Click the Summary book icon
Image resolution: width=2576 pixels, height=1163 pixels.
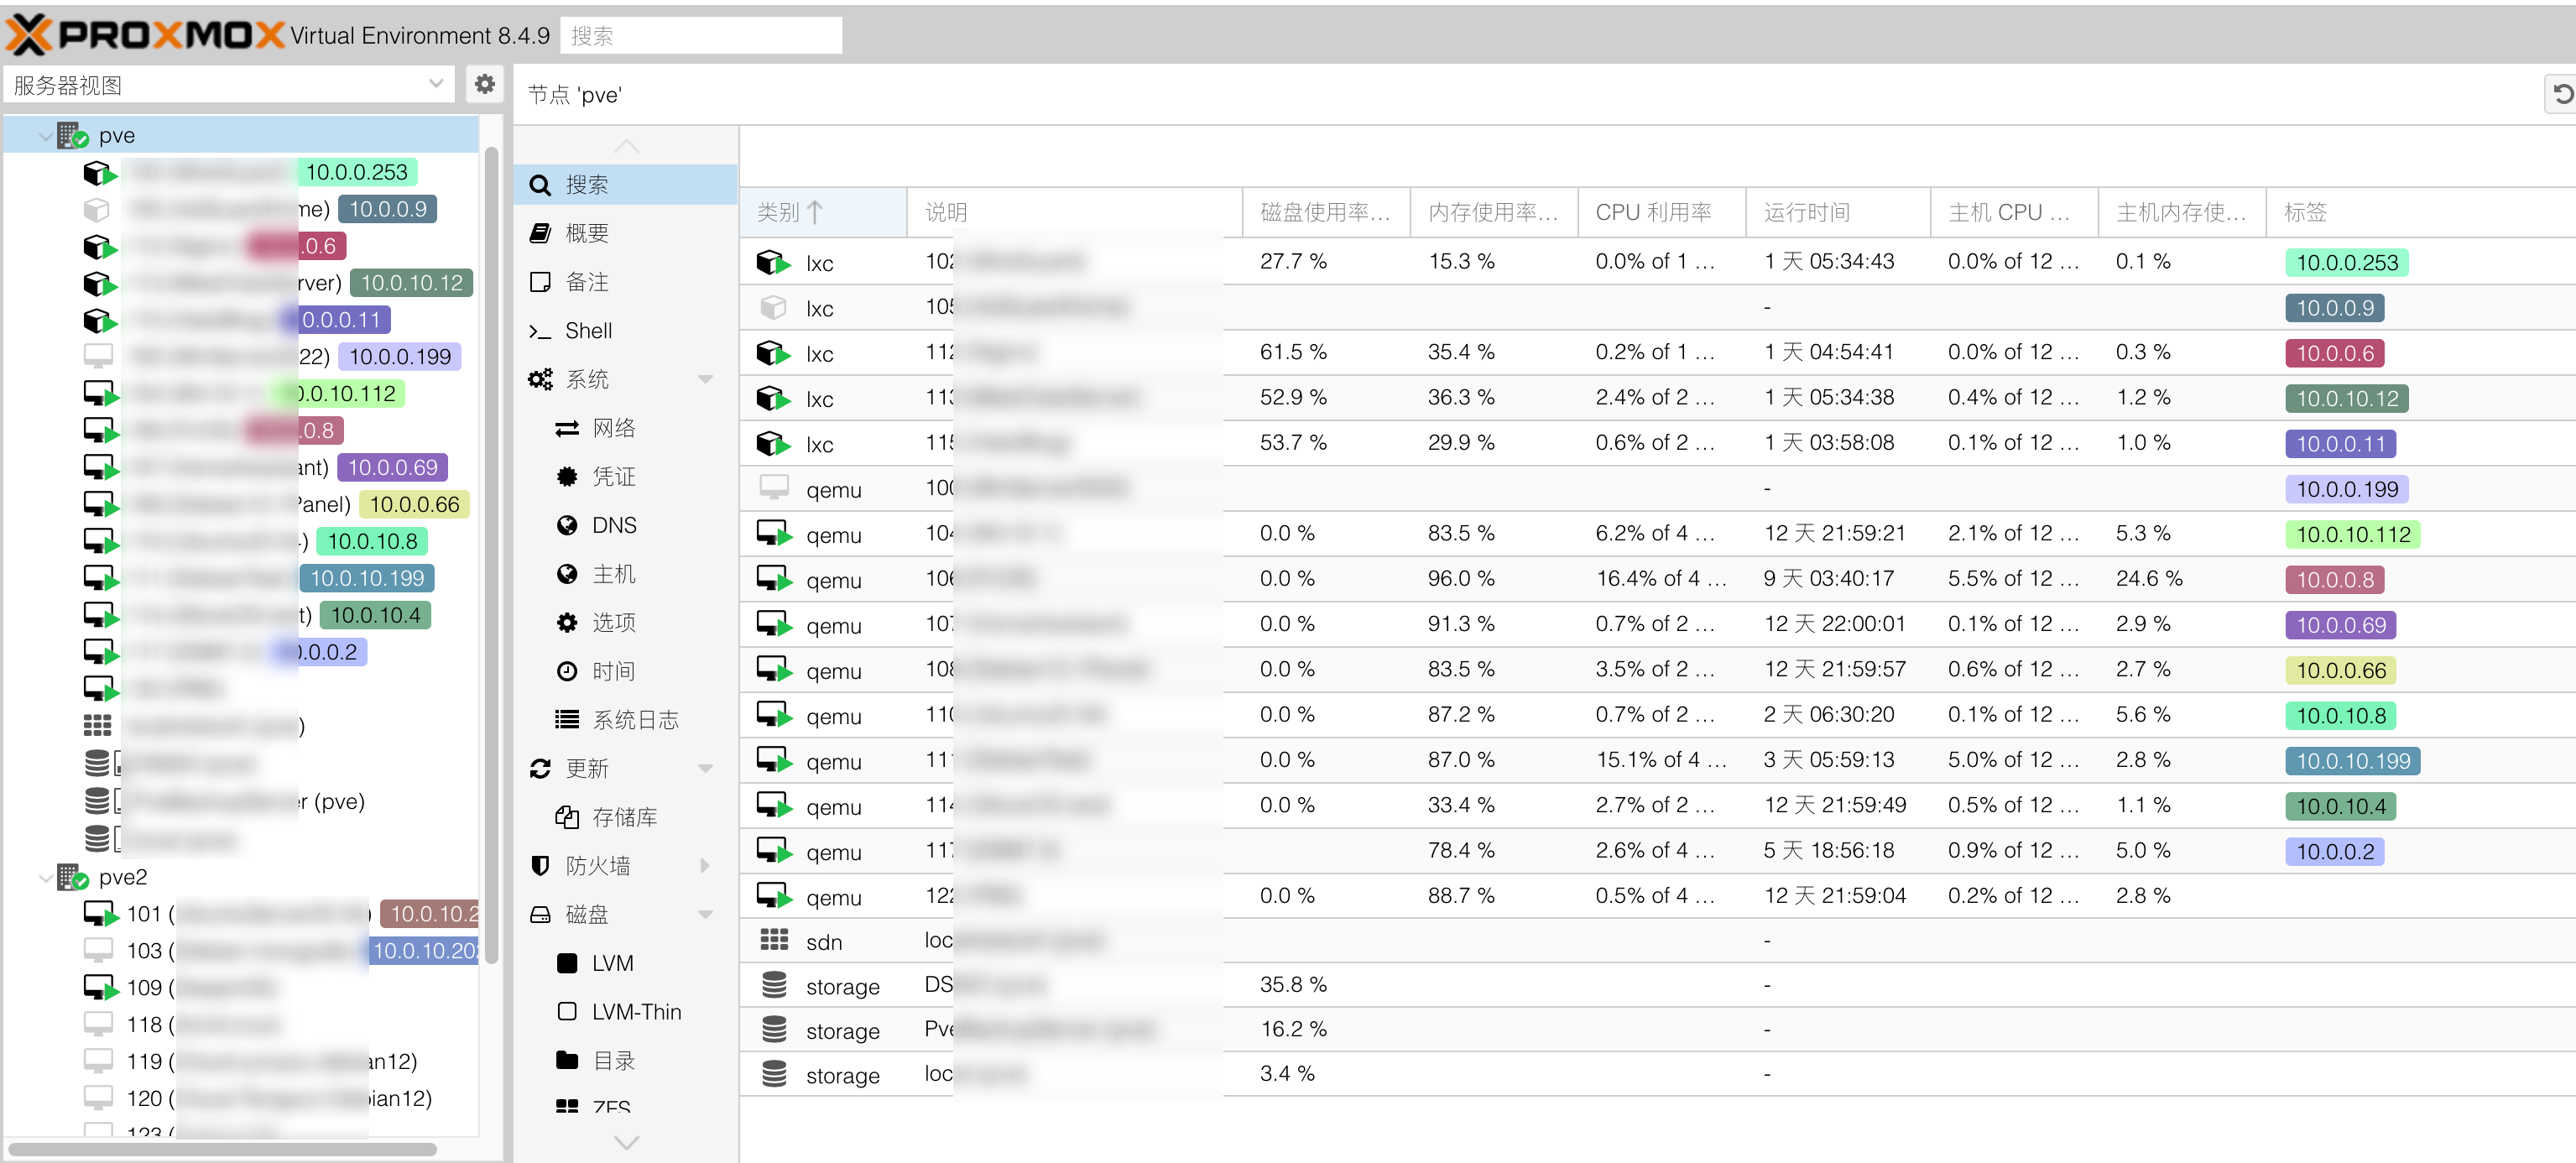(540, 233)
